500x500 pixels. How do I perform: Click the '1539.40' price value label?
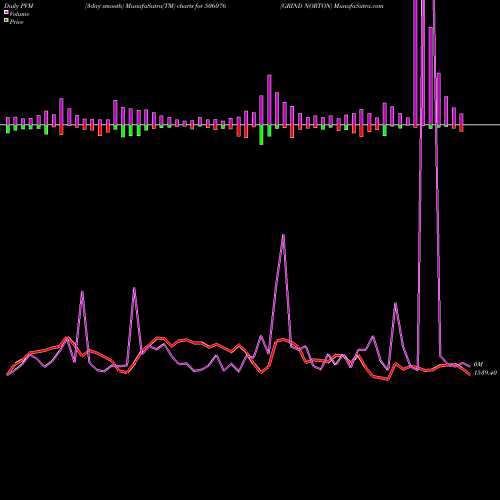(485, 373)
